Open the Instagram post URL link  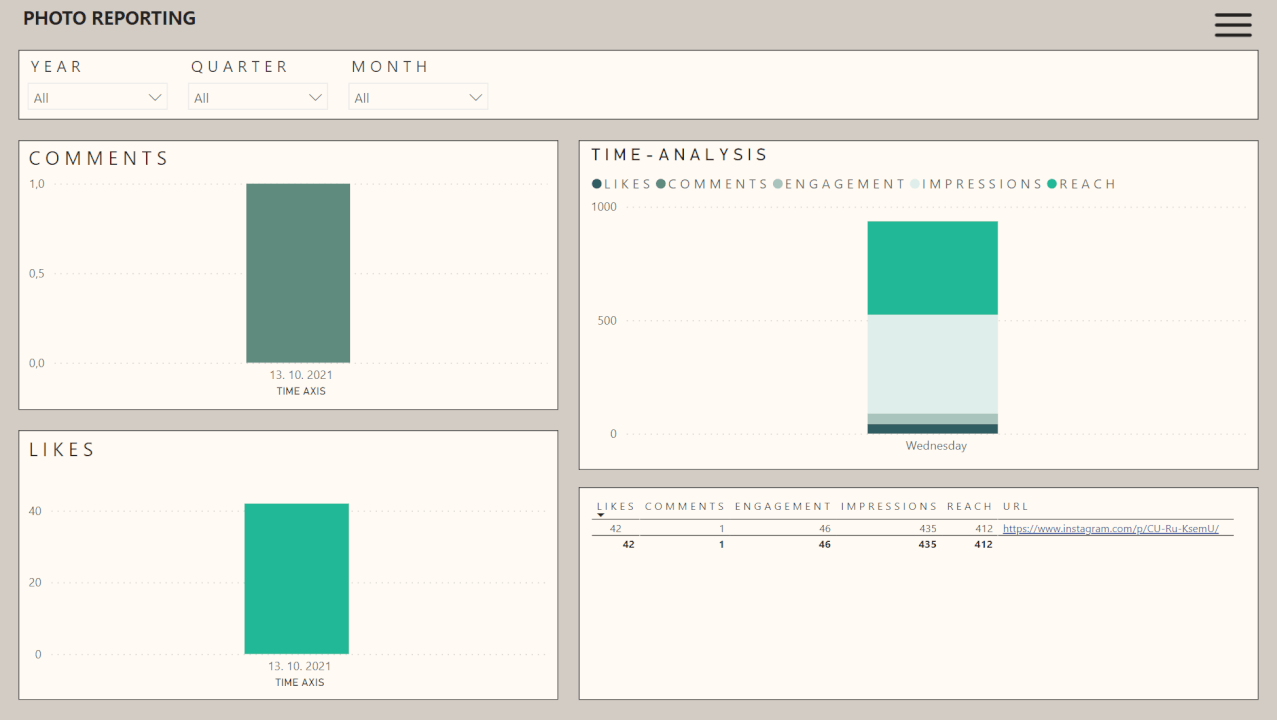(1110, 529)
